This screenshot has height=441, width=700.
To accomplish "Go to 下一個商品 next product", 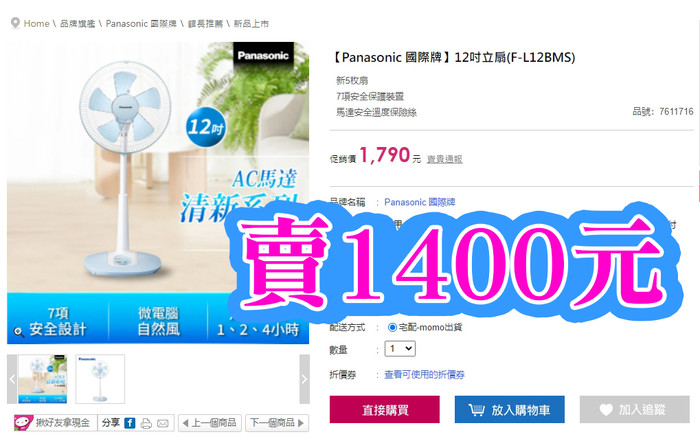I will [x=277, y=423].
